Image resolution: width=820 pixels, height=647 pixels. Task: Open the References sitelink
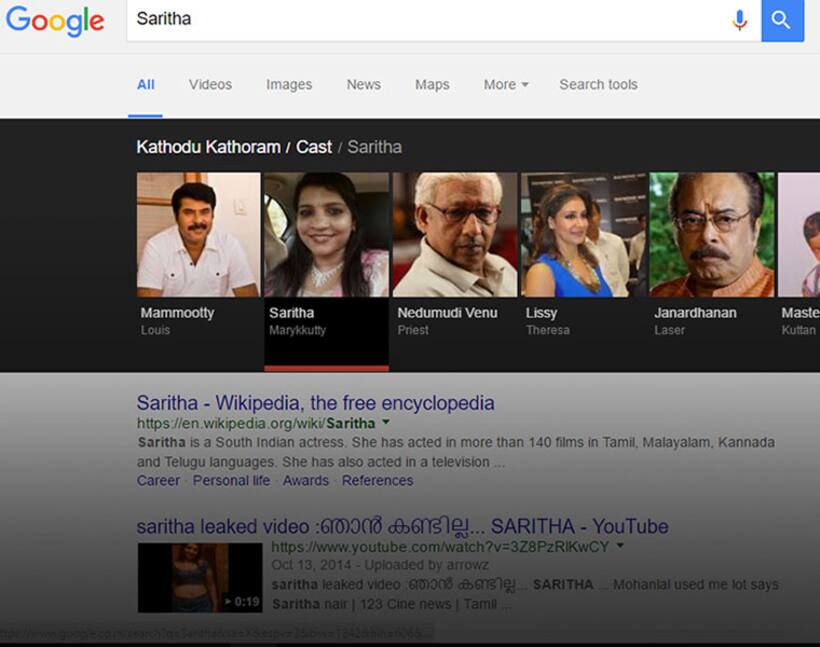pyautogui.click(x=378, y=481)
